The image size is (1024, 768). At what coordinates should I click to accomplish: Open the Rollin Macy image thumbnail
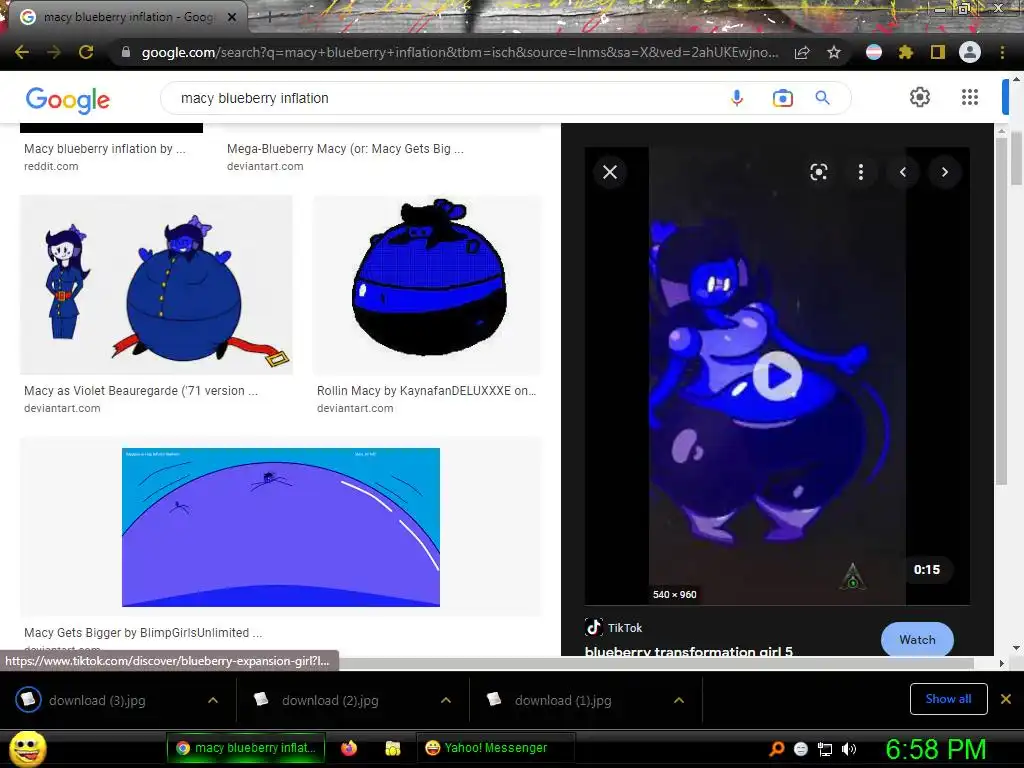pos(427,285)
